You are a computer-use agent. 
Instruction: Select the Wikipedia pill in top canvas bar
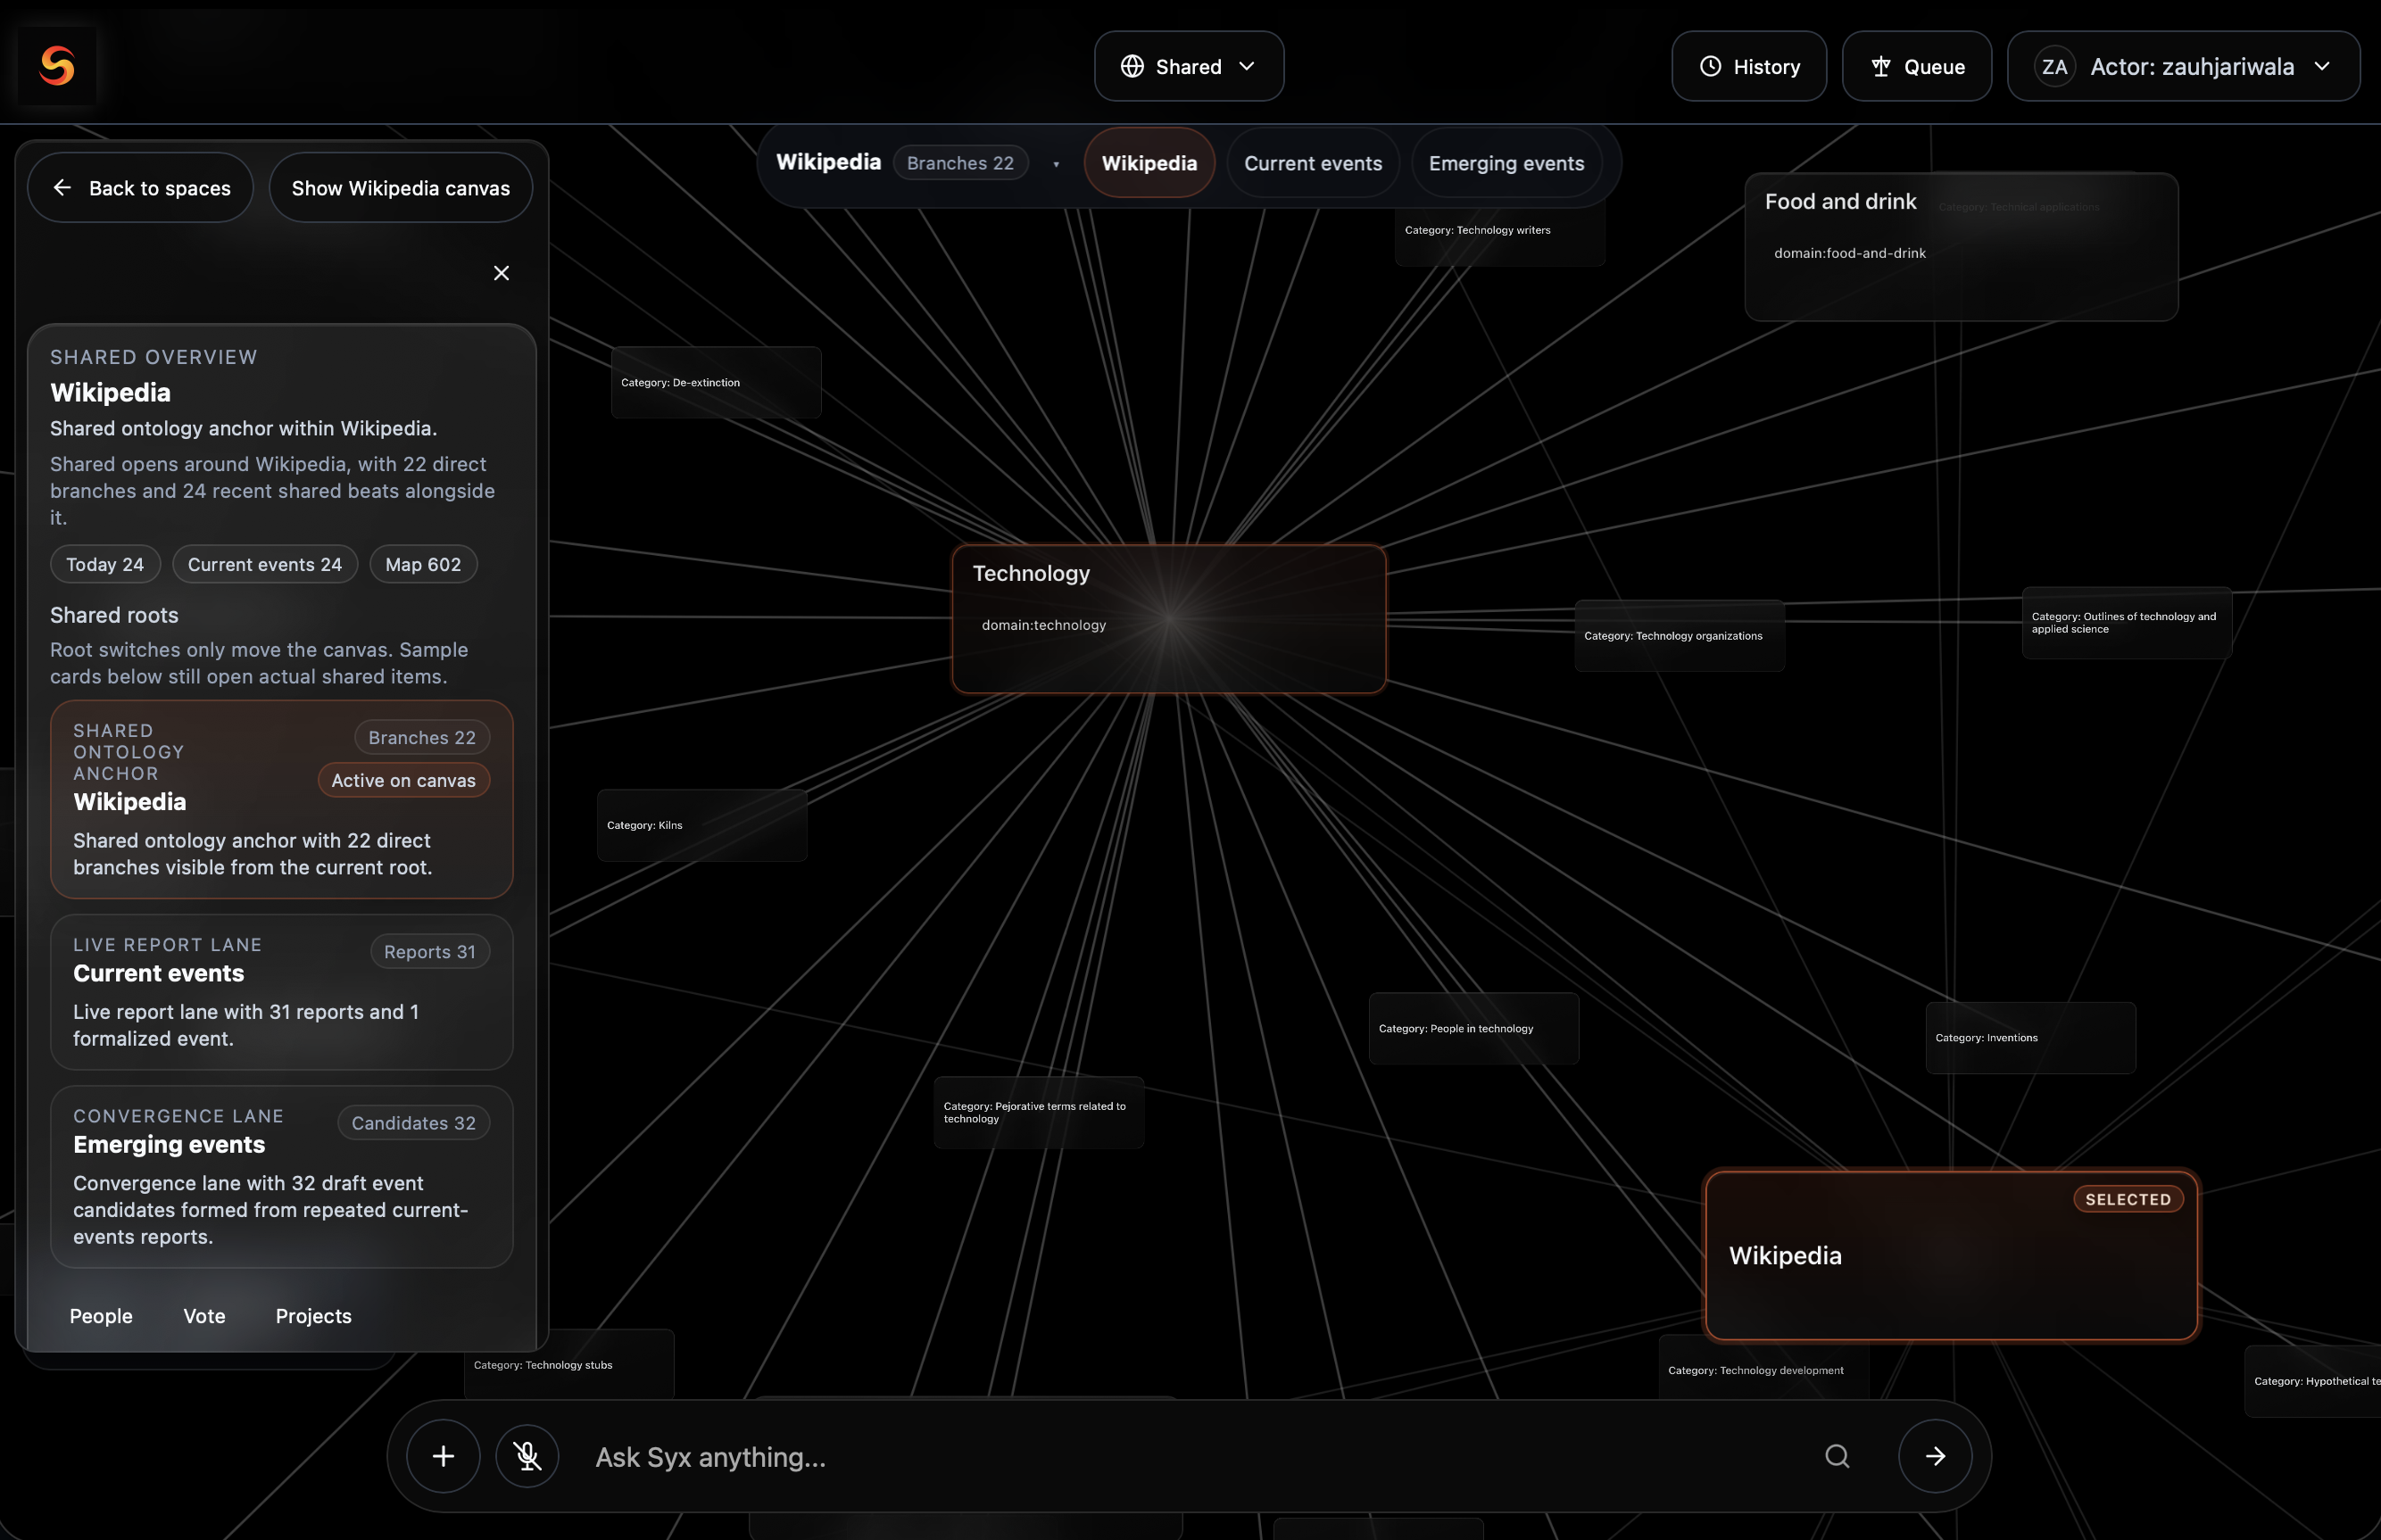click(1149, 162)
